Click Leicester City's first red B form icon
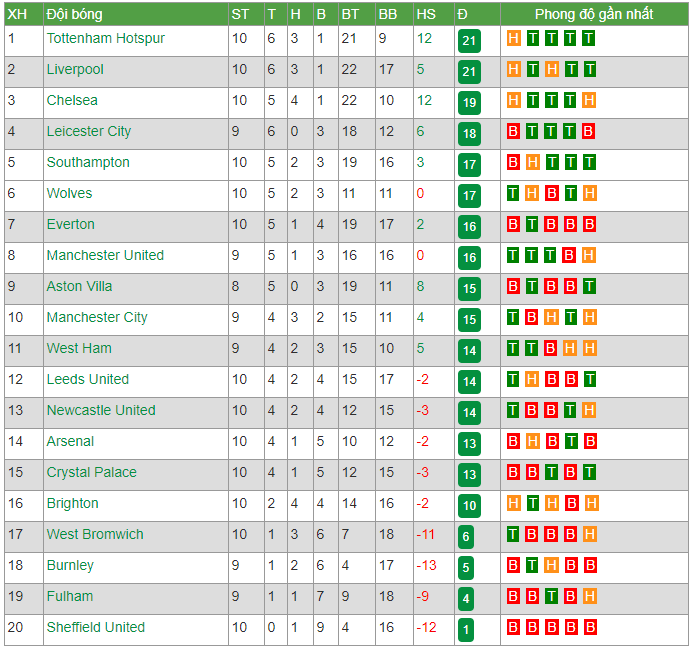 click(513, 131)
